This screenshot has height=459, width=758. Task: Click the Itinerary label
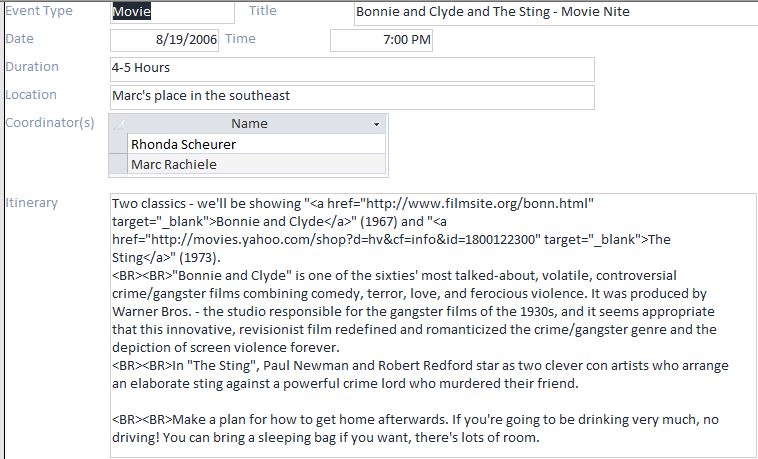click(x=32, y=203)
